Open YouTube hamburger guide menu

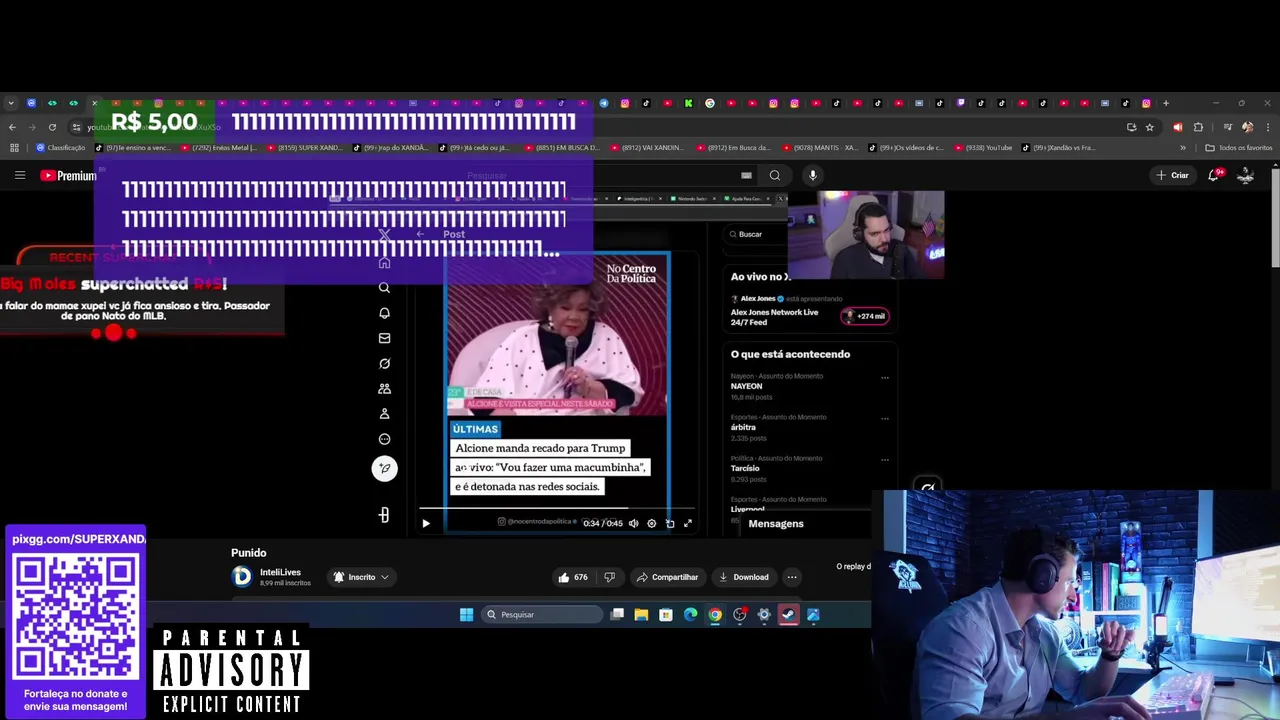tap(19, 175)
